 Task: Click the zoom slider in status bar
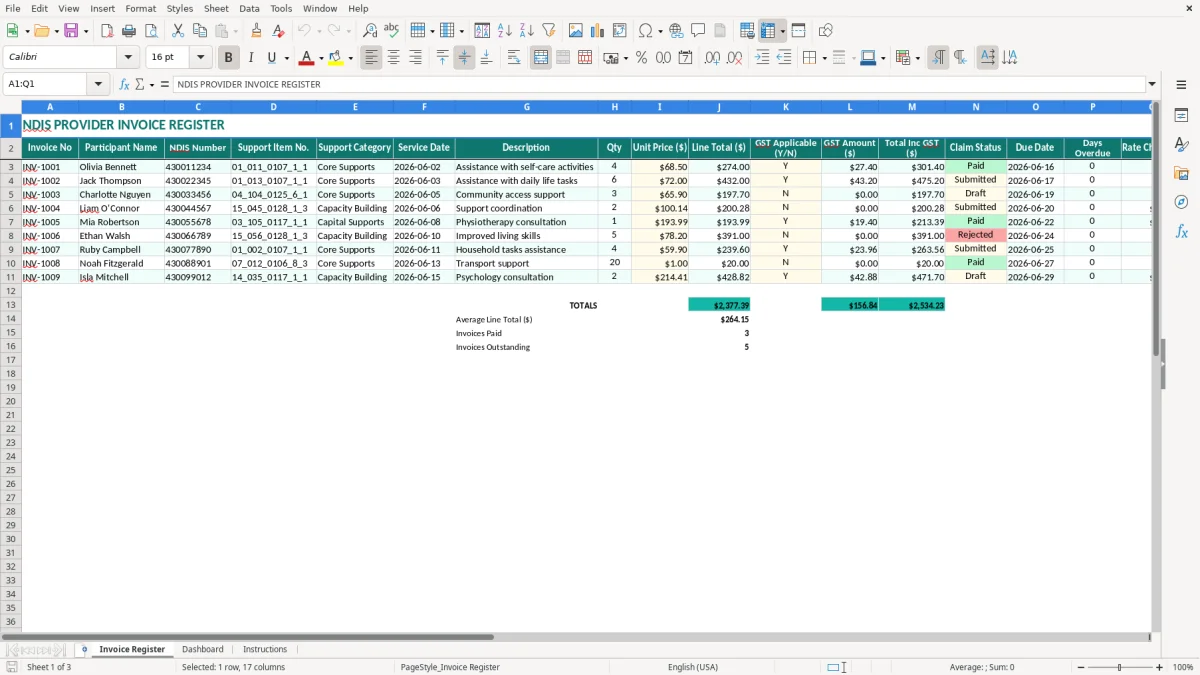point(1119,667)
